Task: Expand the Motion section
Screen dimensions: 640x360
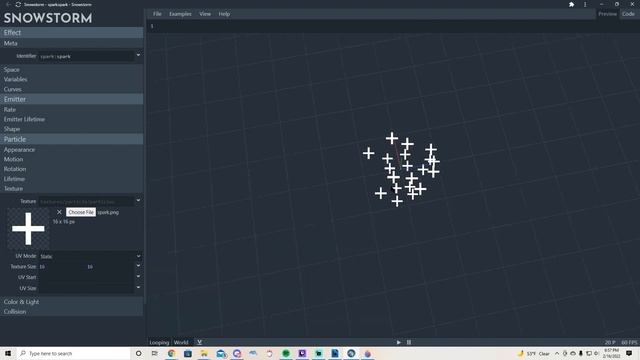Action: click(71, 160)
